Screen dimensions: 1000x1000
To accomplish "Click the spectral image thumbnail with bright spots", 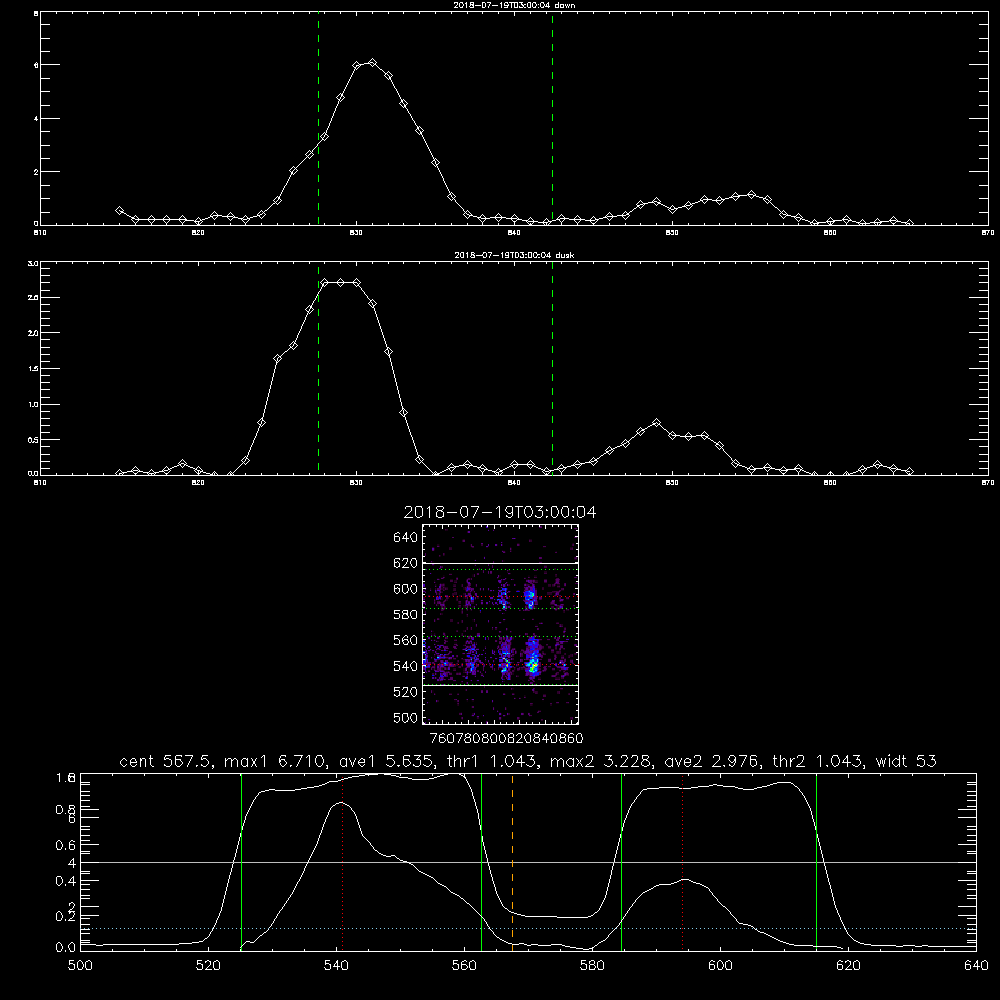I will point(500,624).
